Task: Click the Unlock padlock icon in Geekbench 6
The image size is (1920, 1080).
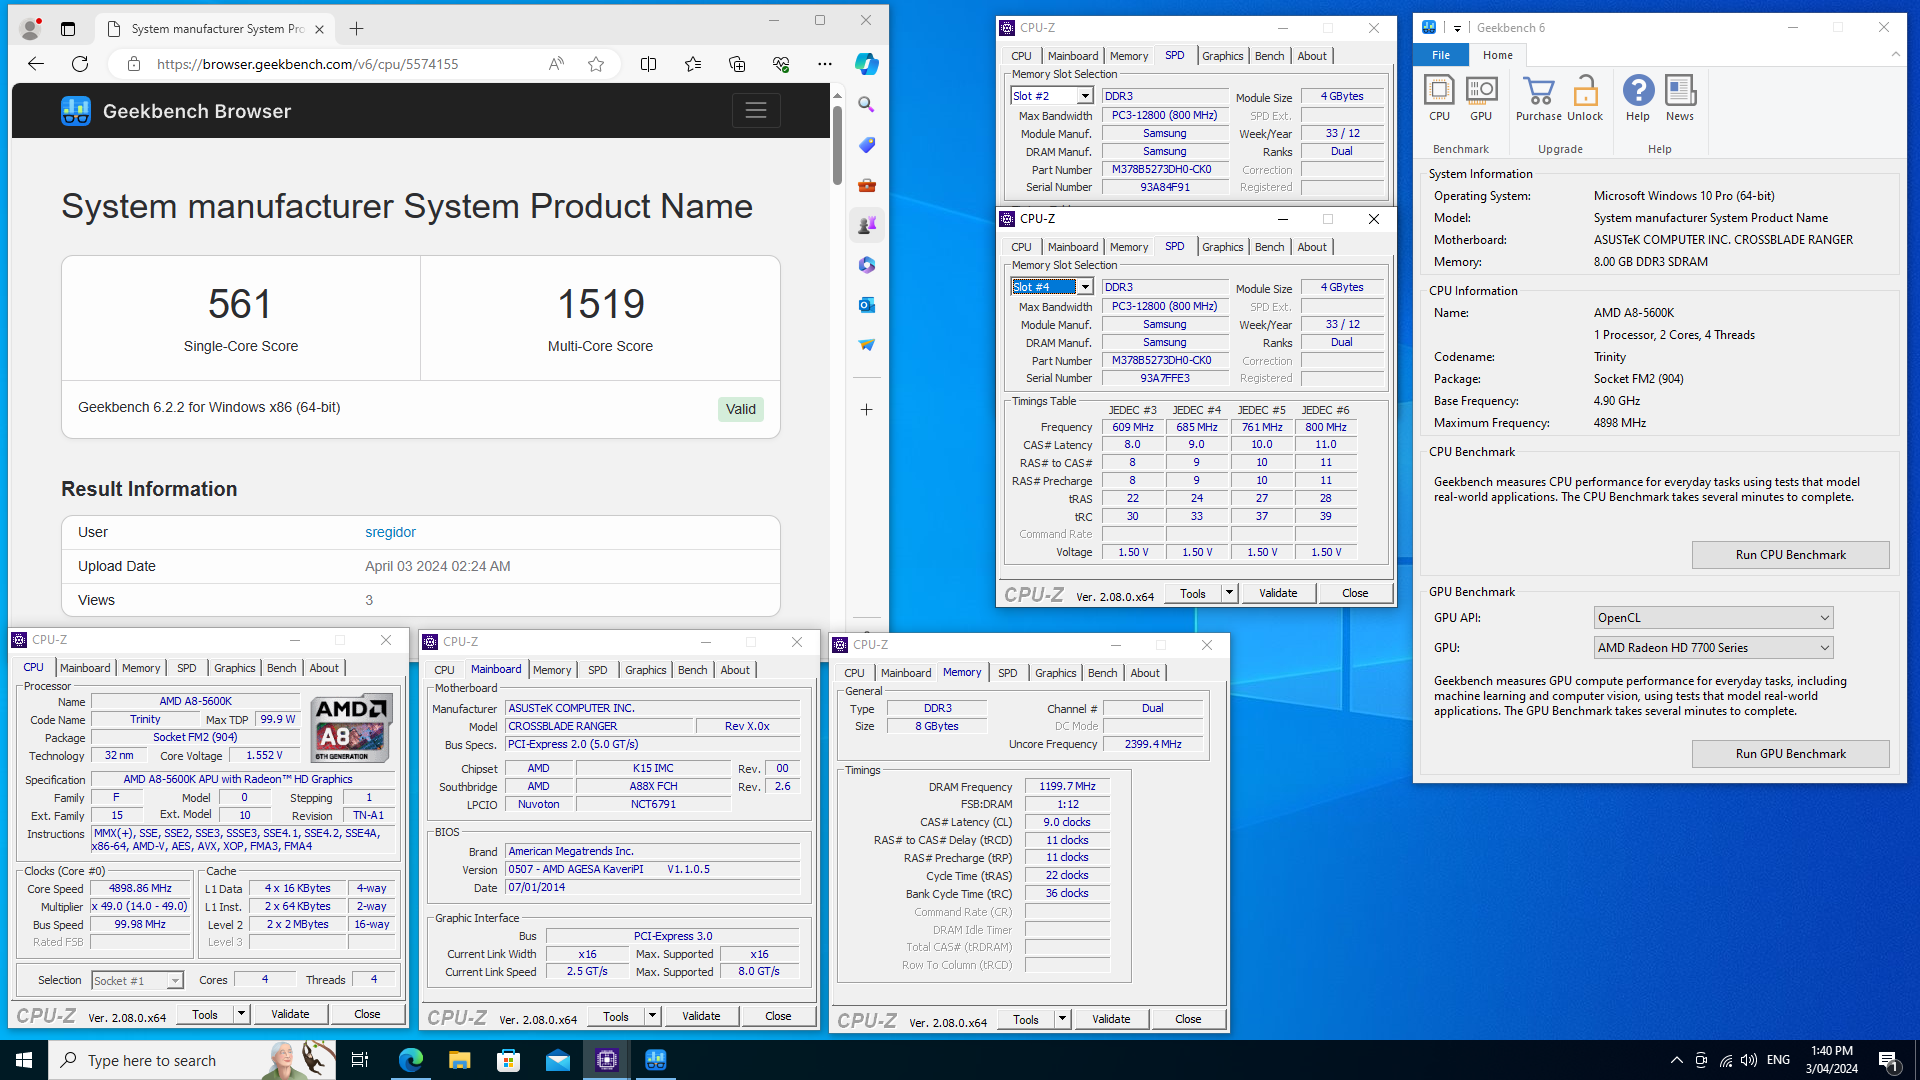Action: (1585, 98)
